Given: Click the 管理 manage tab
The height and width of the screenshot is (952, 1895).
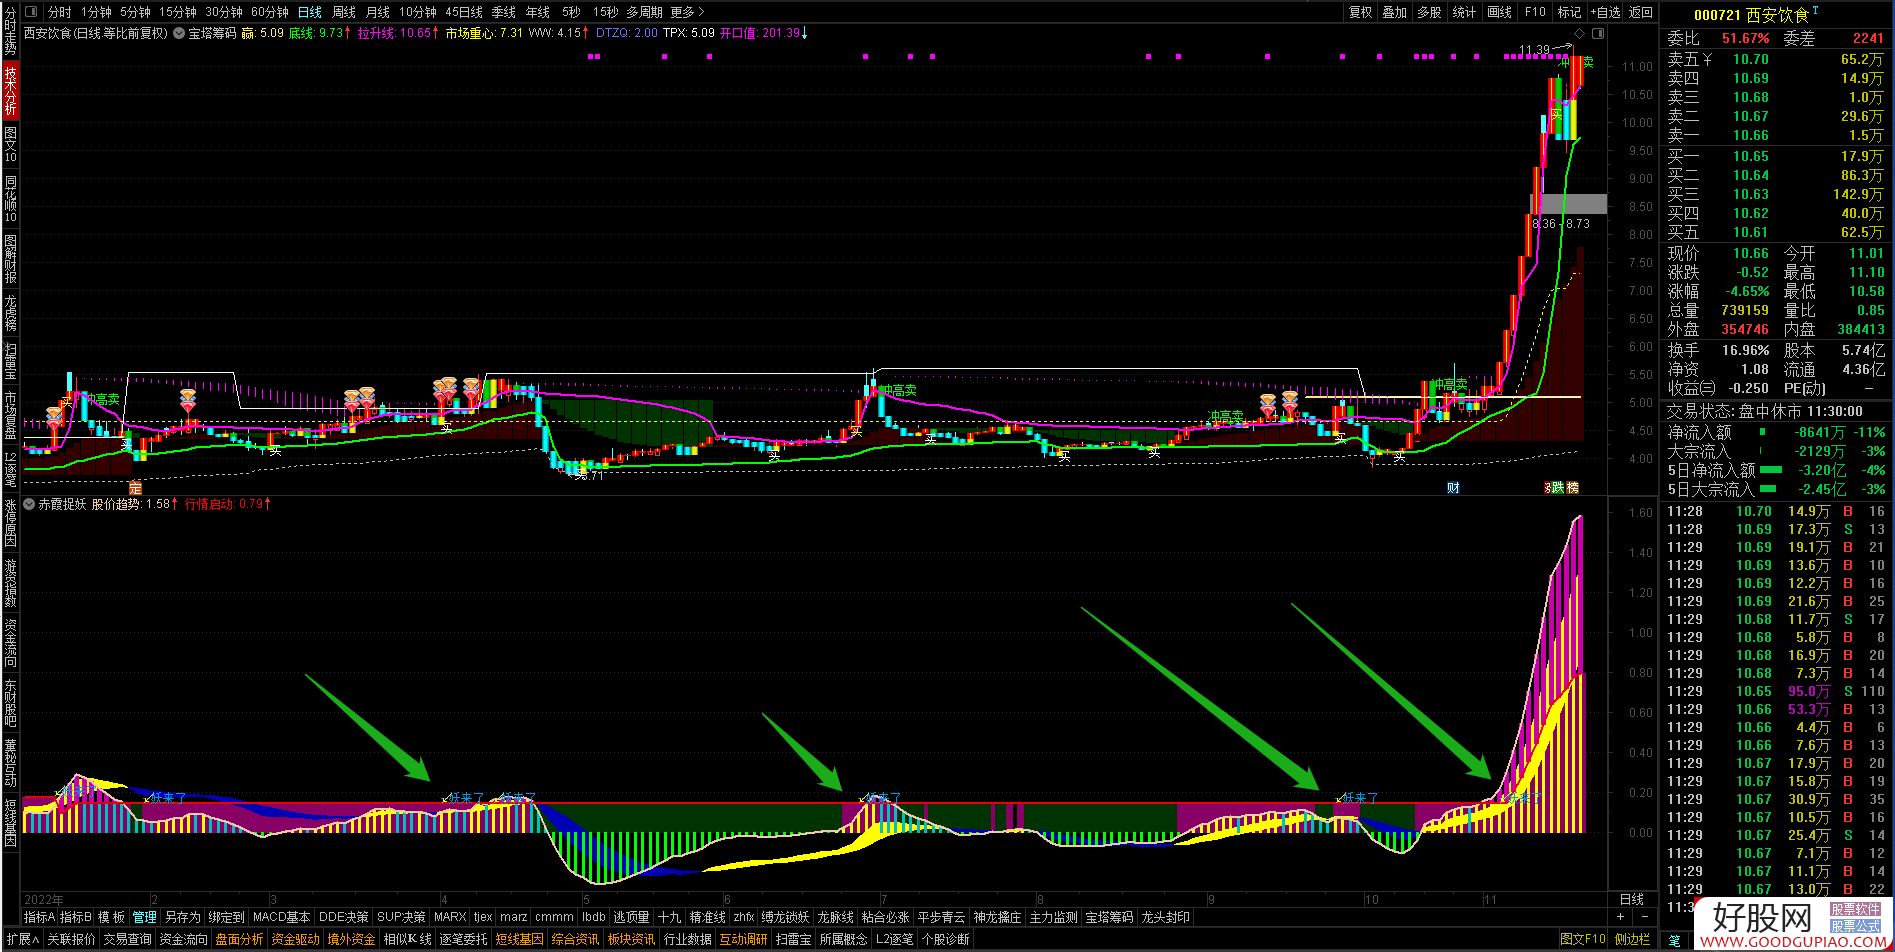Looking at the screenshot, I should pos(145,917).
